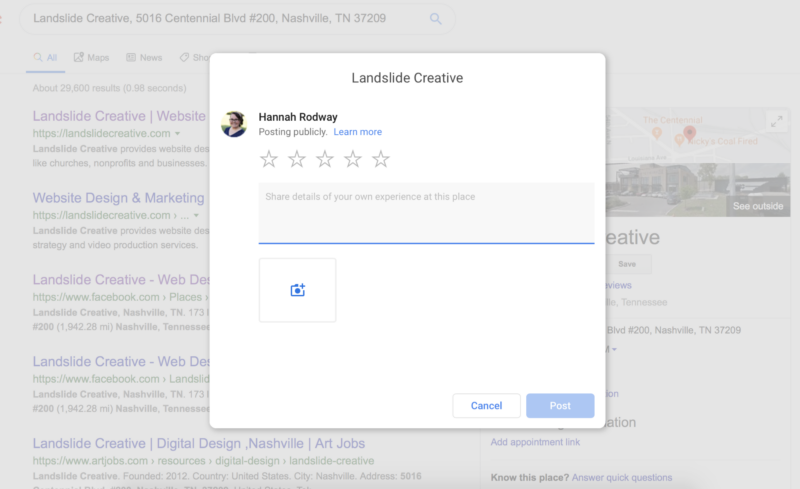Image resolution: width=800 pixels, height=489 pixels.
Task: Click the 'Hannah Rodway' name text
Action: (x=298, y=117)
